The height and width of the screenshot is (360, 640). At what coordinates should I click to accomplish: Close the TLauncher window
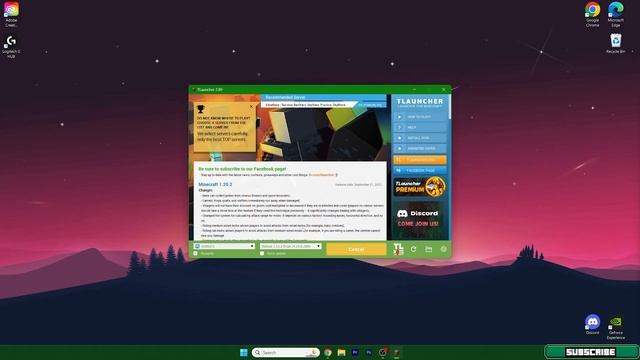(444, 89)
